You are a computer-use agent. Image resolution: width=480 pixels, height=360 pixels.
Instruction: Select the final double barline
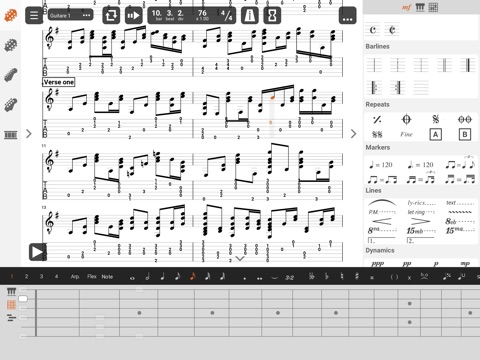[x=467, y=65]
